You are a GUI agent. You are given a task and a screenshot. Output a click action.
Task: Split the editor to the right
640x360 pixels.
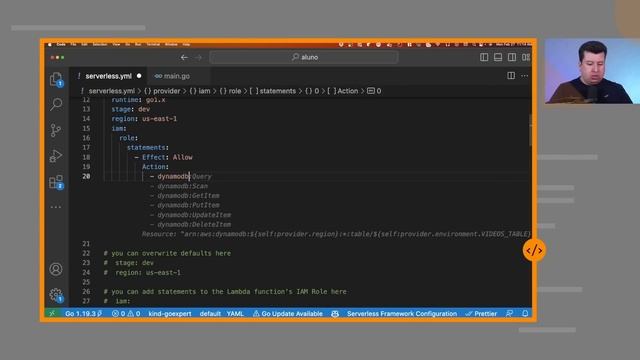point(511,76)
